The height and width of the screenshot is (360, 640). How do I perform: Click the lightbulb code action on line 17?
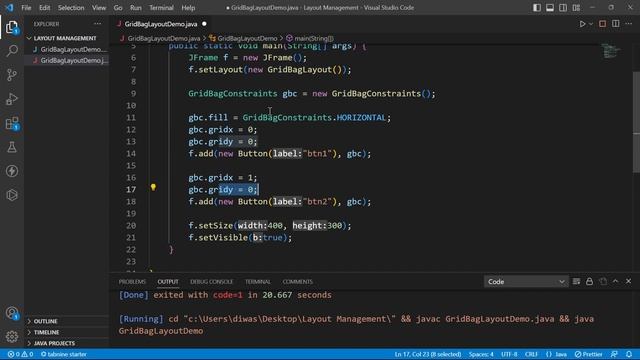tap(153, 187)
